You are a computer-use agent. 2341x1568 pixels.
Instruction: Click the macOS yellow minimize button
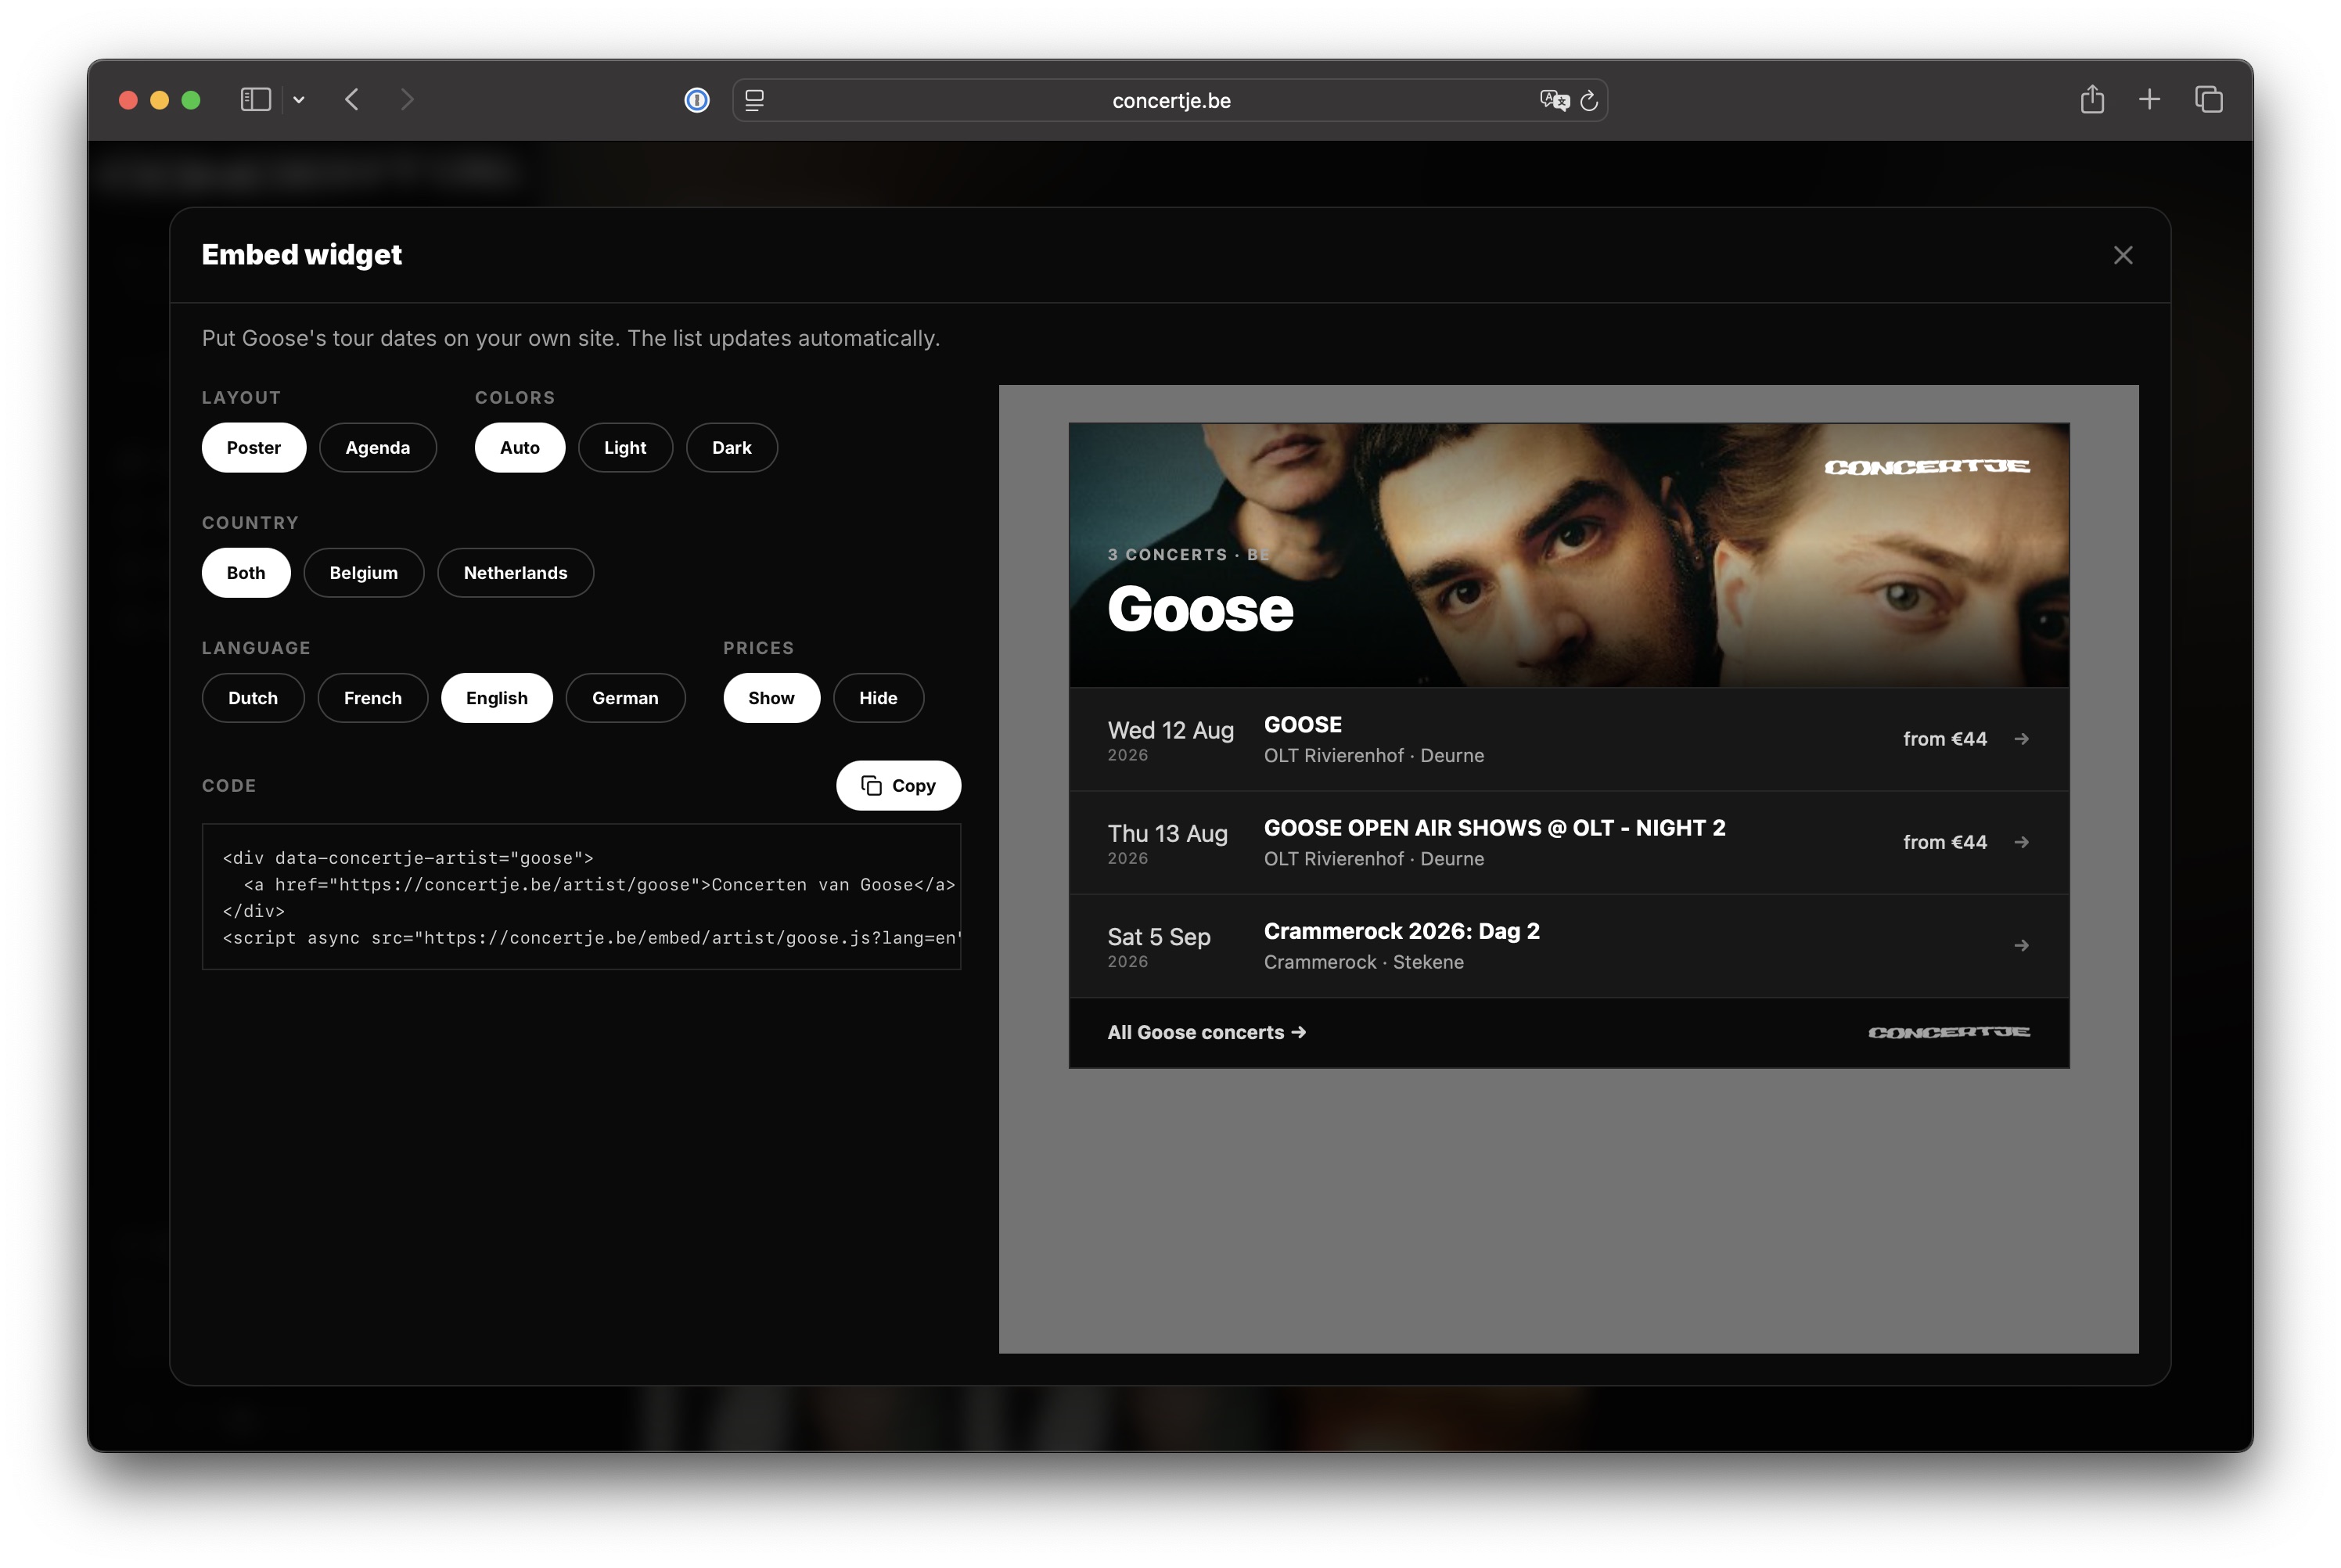[159, 100]
